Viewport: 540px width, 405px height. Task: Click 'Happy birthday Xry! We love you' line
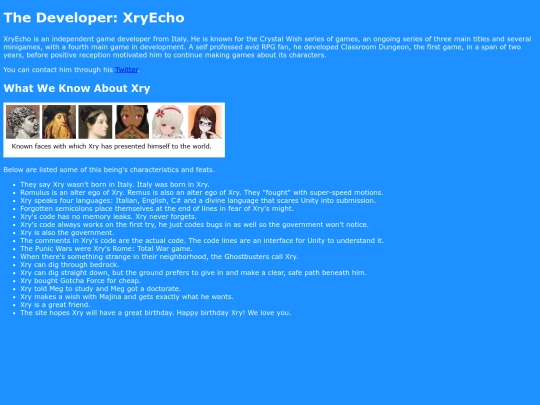click(x=156, y=313)
